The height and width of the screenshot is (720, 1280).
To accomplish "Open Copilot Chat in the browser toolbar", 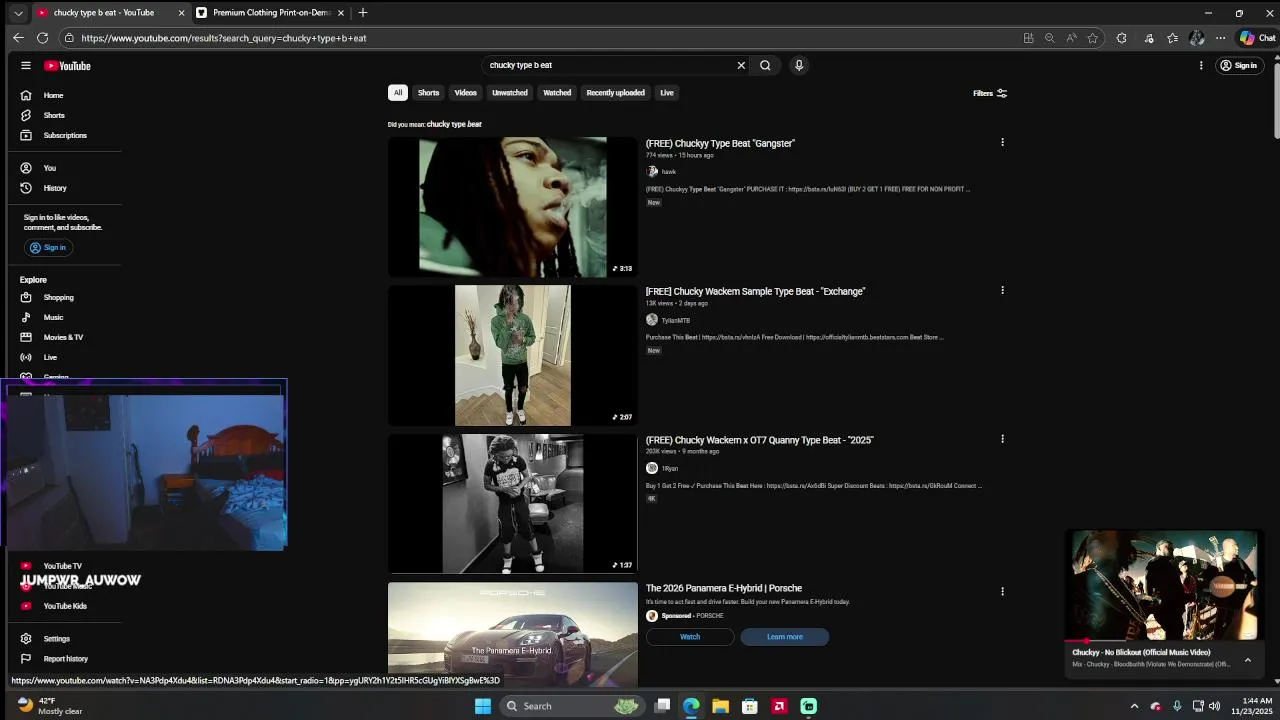I will 1257,38.
